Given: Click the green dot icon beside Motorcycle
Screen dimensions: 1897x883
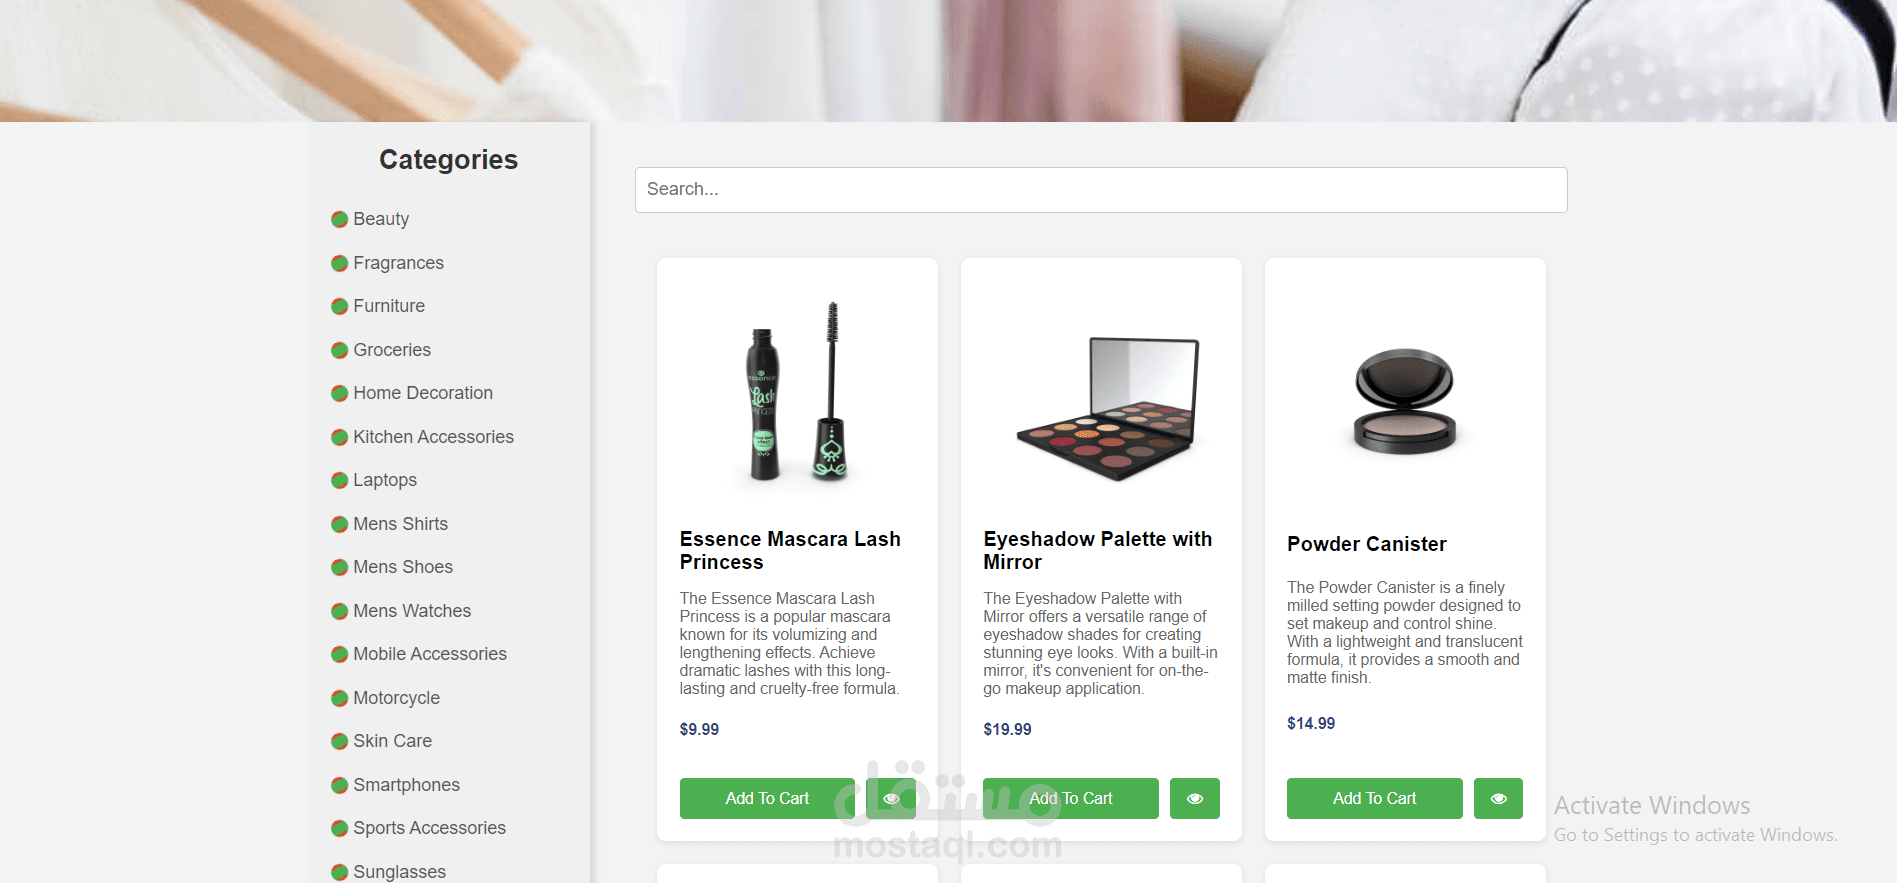Looking at the screenshot, I should [x=339, y=698].
